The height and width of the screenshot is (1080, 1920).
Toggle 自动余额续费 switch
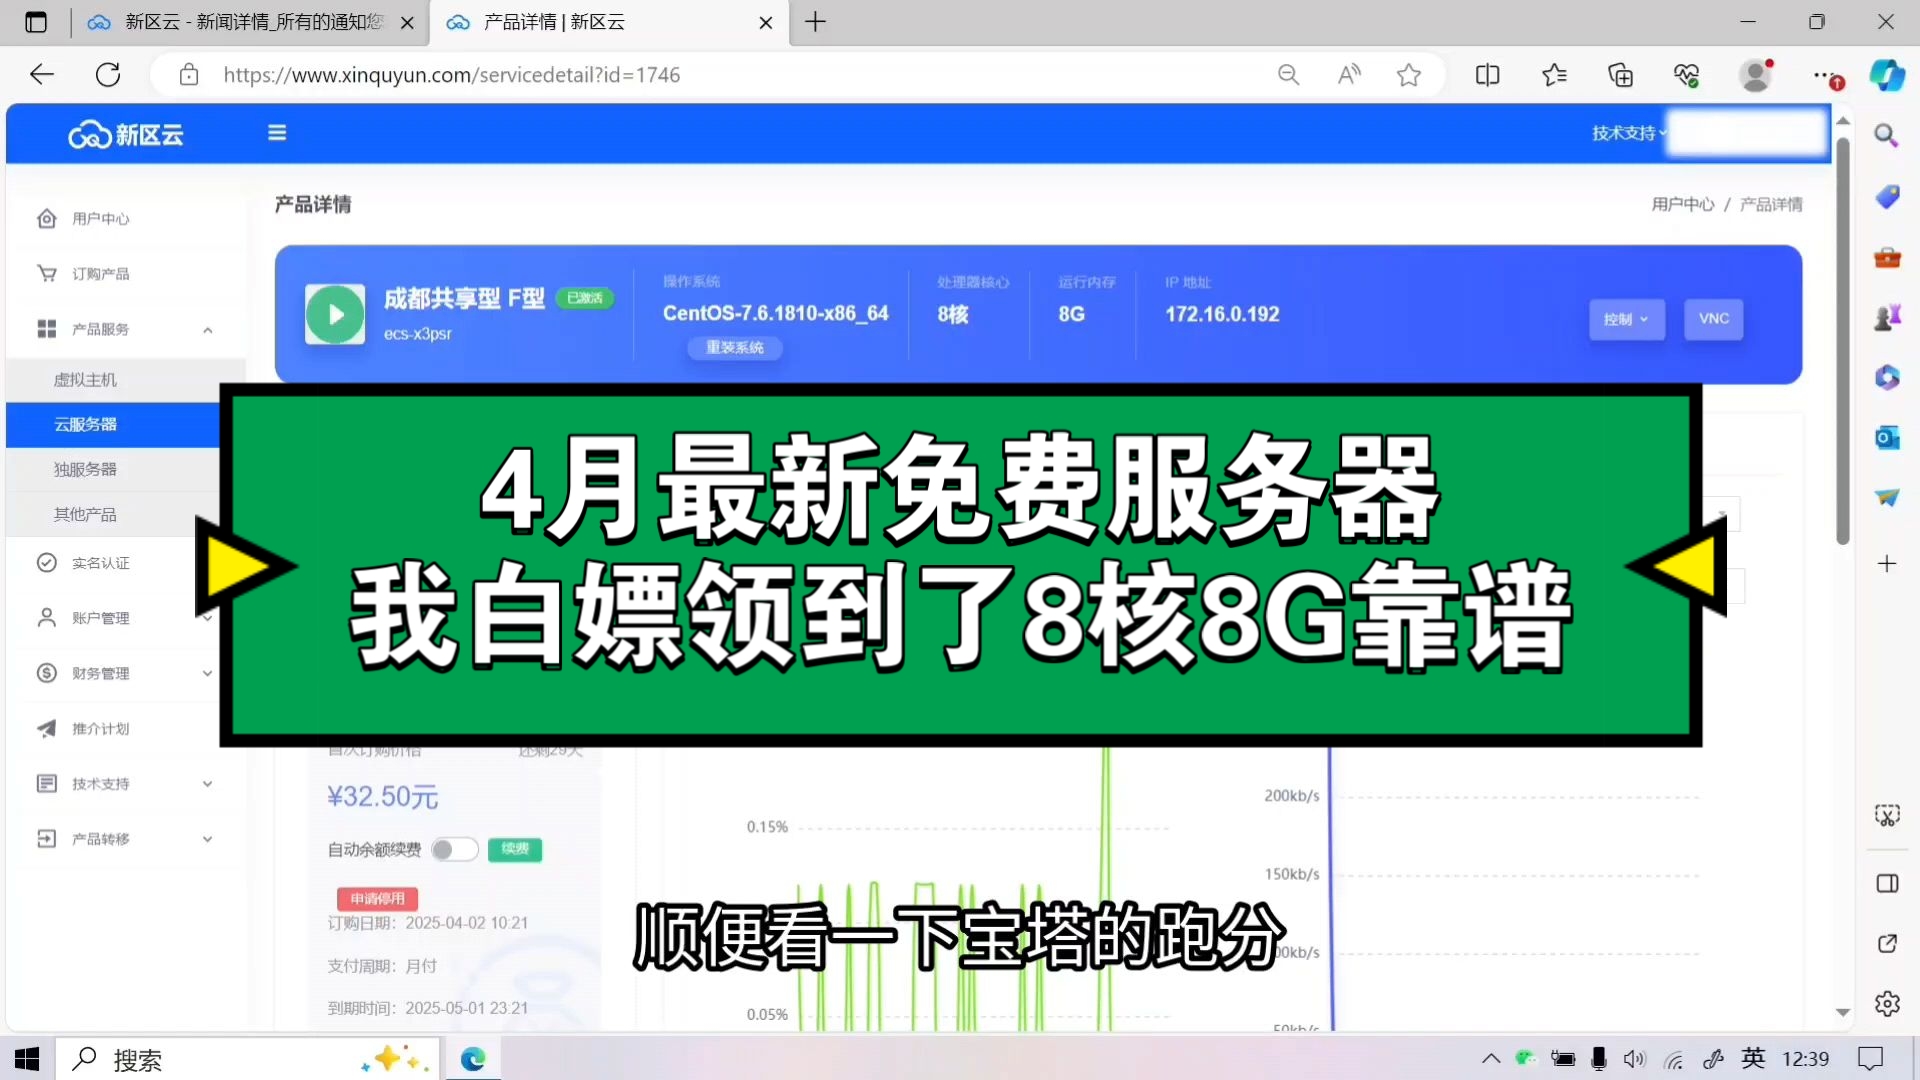point(454,850)
